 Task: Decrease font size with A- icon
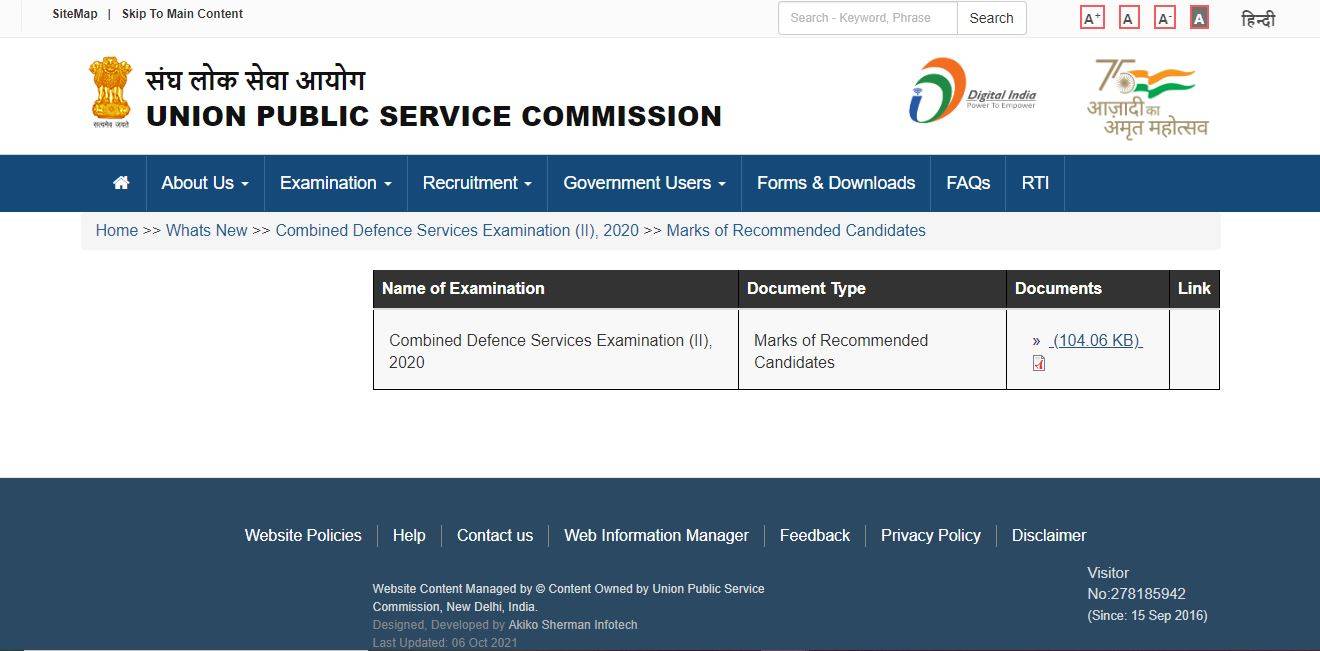pyautogui.click(x=1163, y=17)
